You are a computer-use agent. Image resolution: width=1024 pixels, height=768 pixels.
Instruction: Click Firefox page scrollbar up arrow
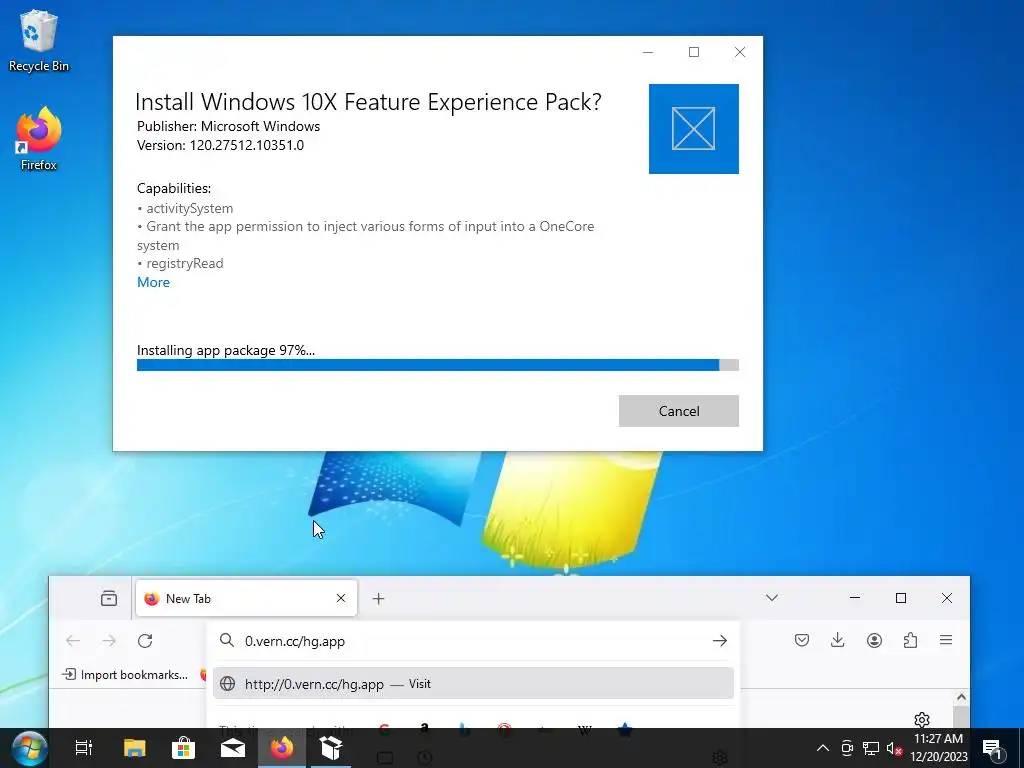961,697
